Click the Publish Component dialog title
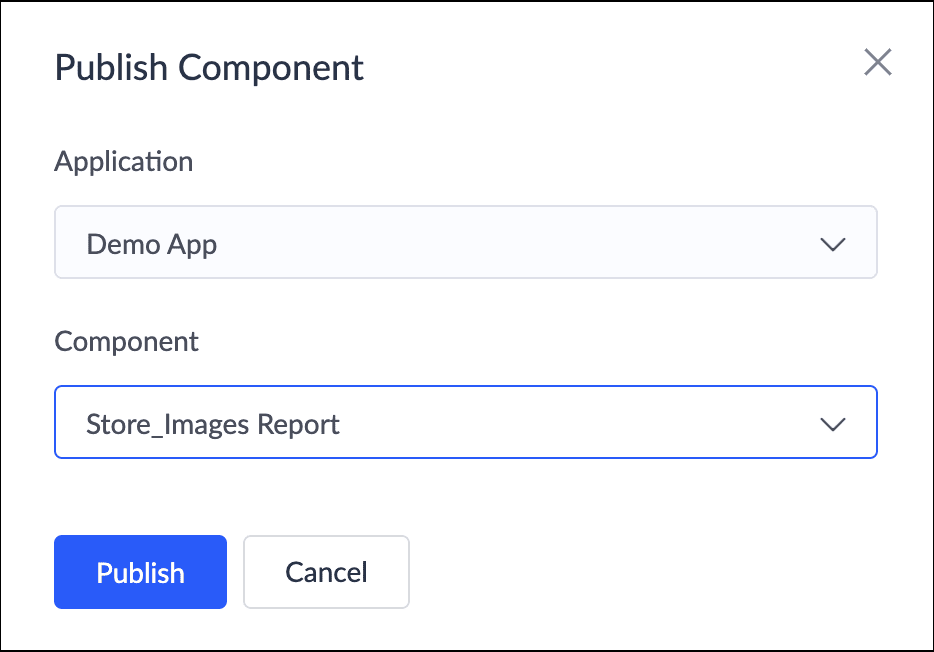The width and height of the screenshot is (934, 652). 209,68
